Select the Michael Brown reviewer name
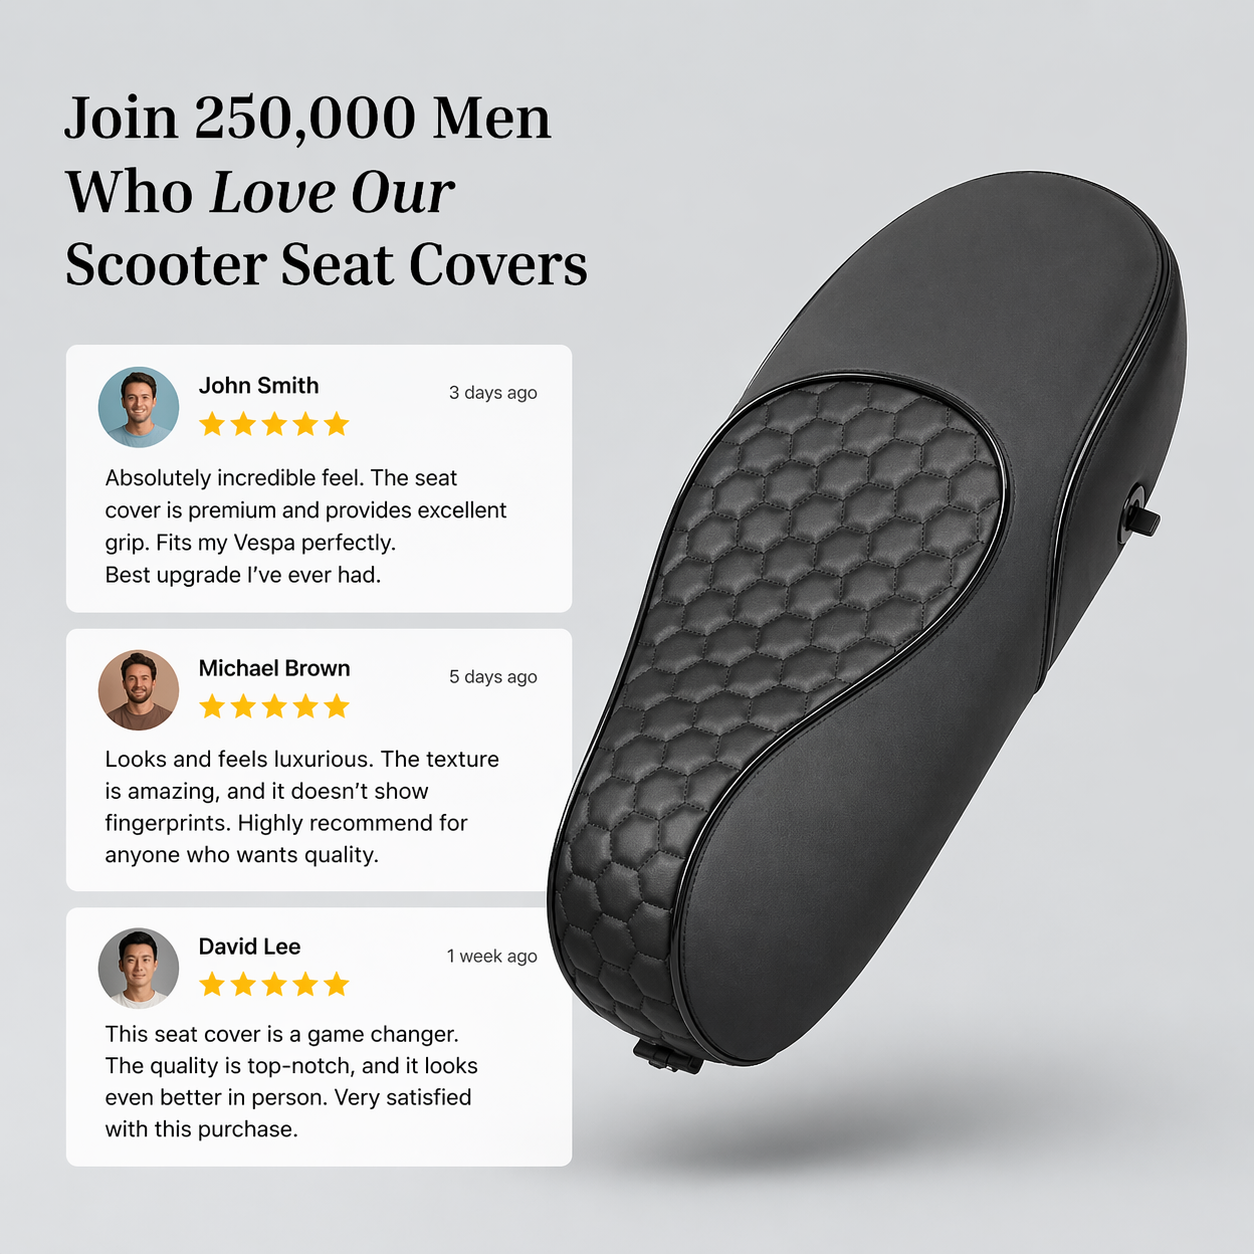The image size is (1254, 1254). pyautogui.click(x=274, y=668)
